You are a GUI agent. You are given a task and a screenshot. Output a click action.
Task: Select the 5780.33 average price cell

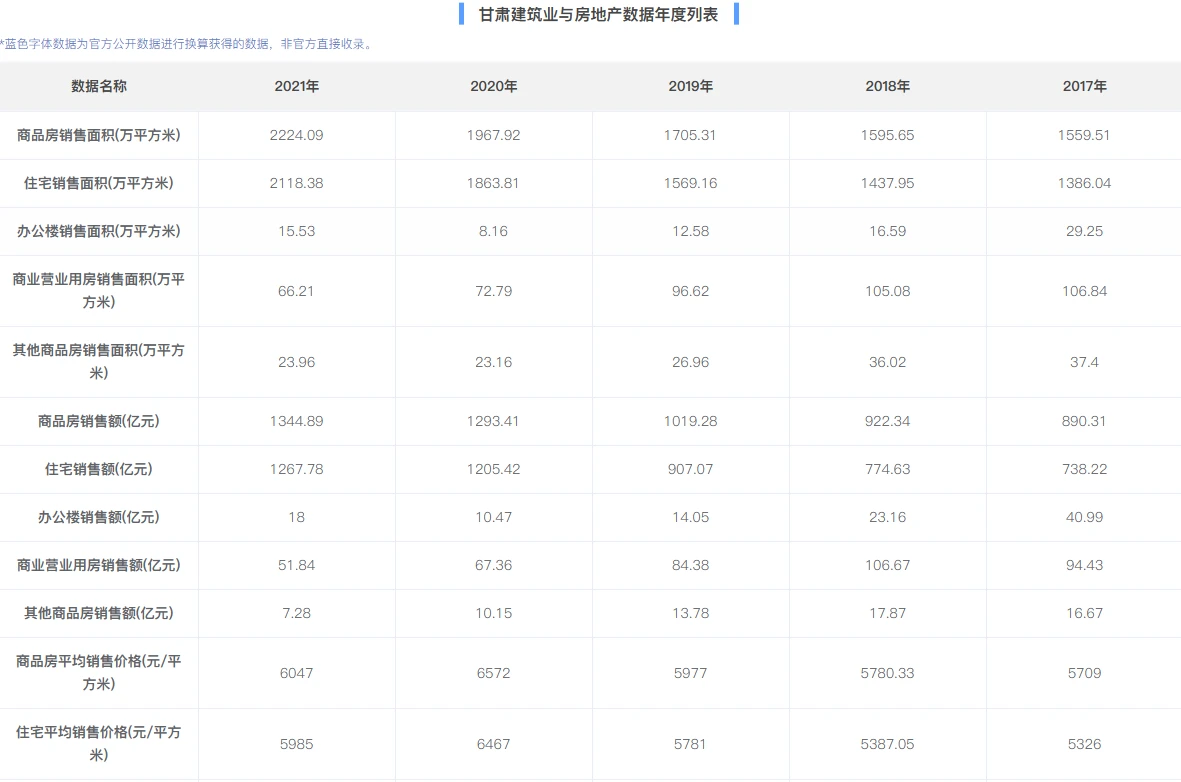click(x=887, y=674)
